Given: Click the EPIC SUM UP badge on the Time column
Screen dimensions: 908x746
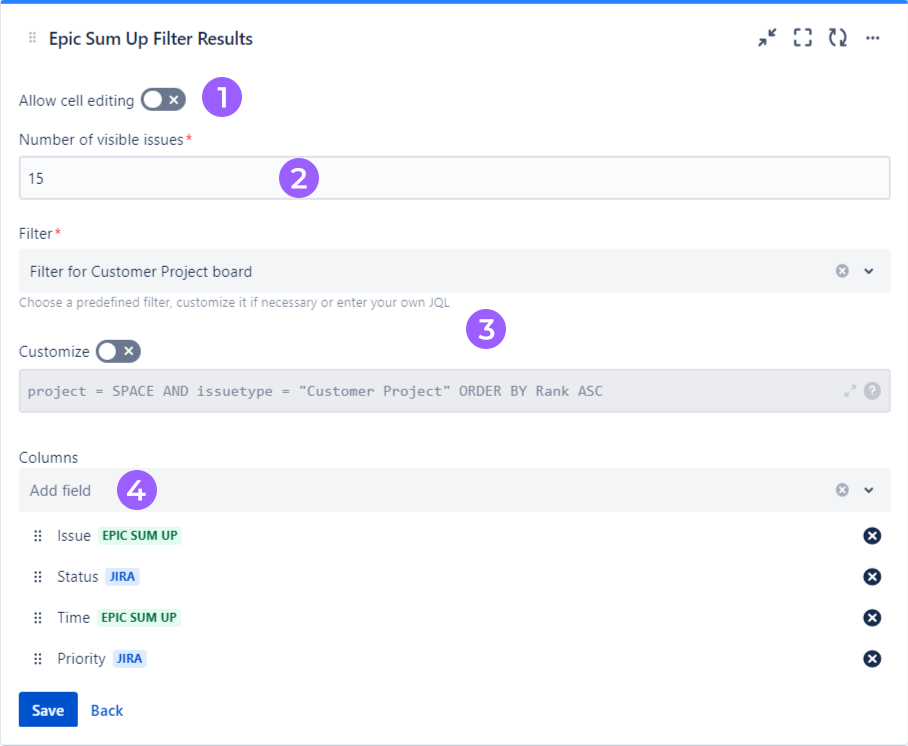Looking at the screenshot, I should click(139, 617).
